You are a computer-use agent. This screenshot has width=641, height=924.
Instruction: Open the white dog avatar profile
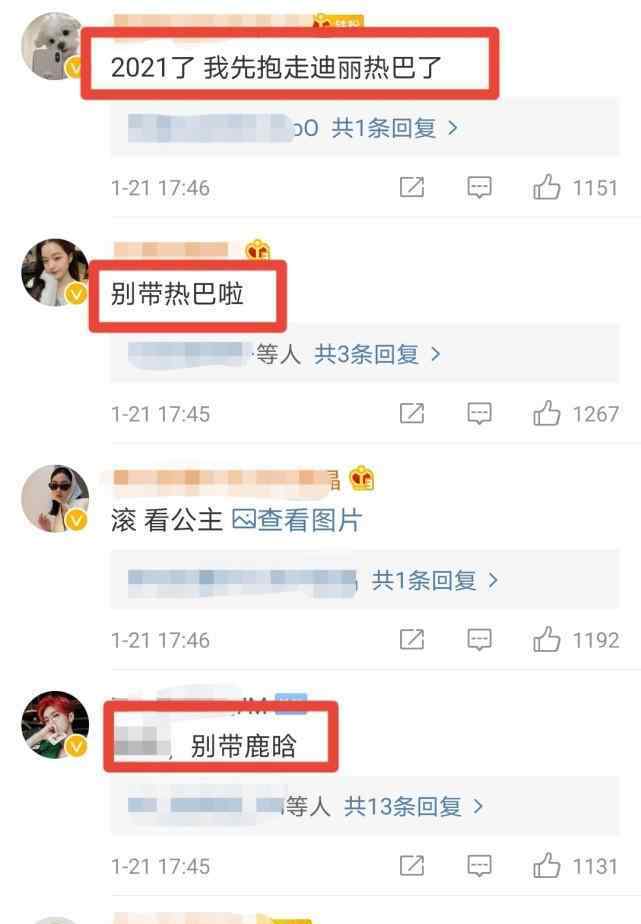point(54,46)
